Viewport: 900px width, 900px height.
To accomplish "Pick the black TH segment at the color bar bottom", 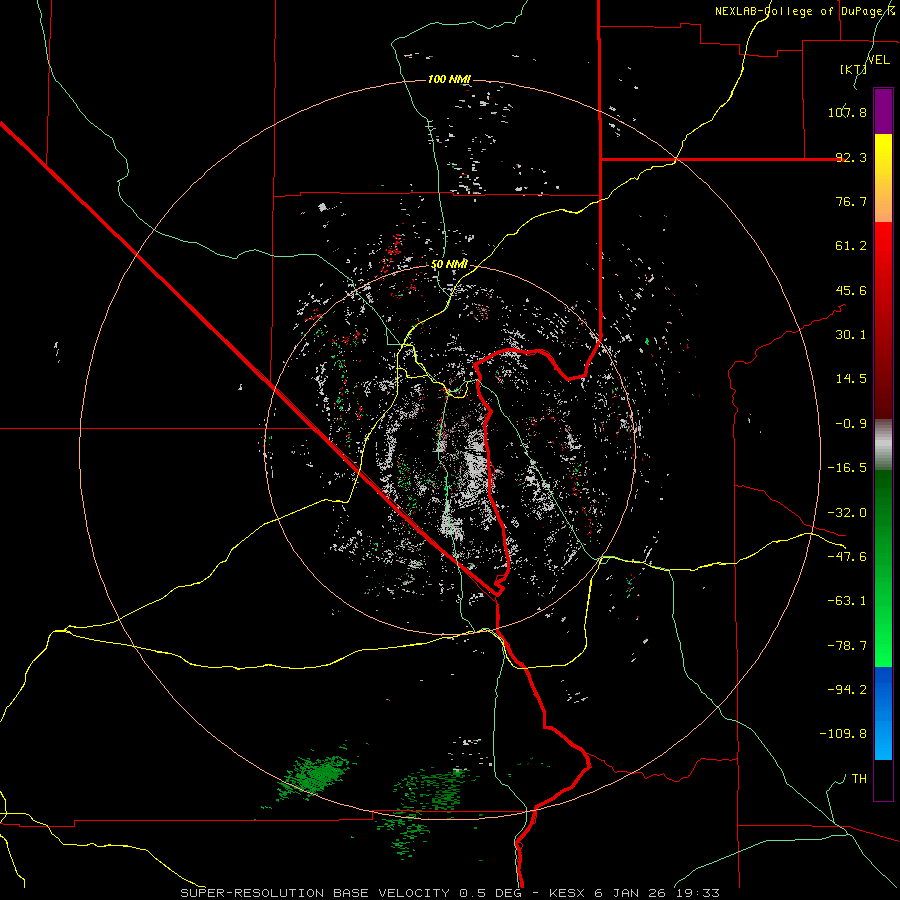I will [x=883, y=780].
